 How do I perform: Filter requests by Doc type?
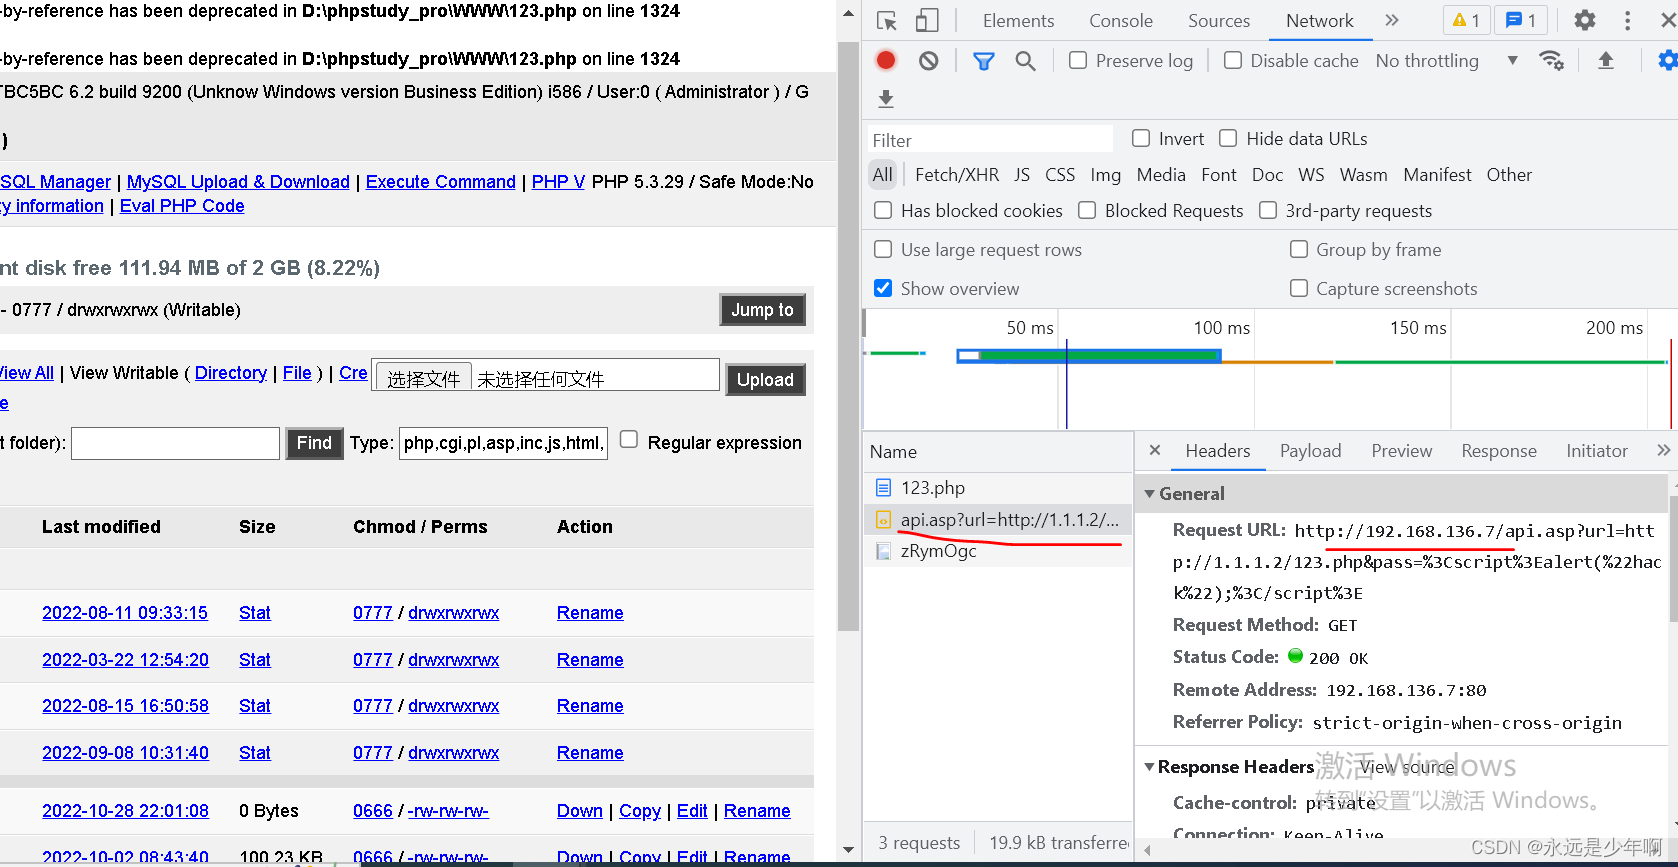(1267, 175)
